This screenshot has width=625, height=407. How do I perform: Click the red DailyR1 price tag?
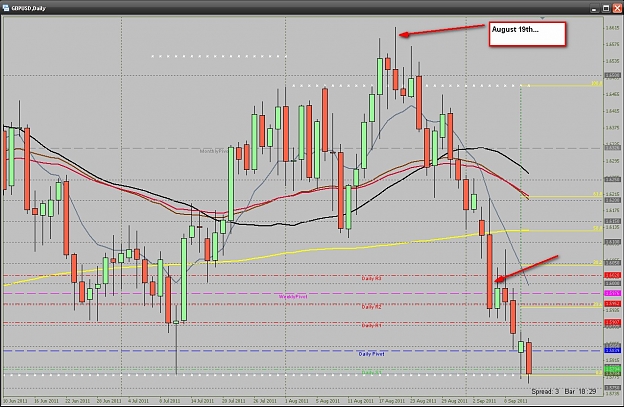(x=613, y=322)
